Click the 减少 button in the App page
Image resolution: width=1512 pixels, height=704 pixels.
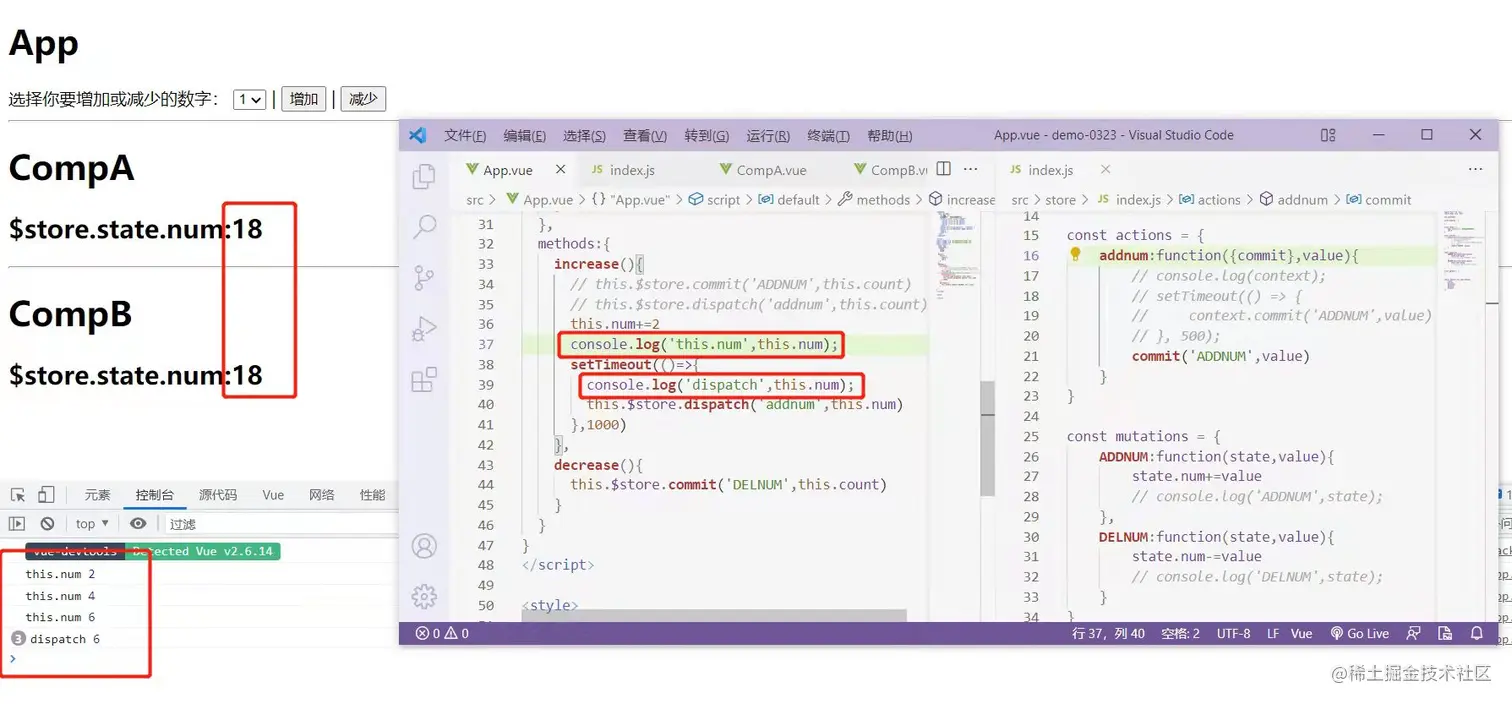point(363,99)
